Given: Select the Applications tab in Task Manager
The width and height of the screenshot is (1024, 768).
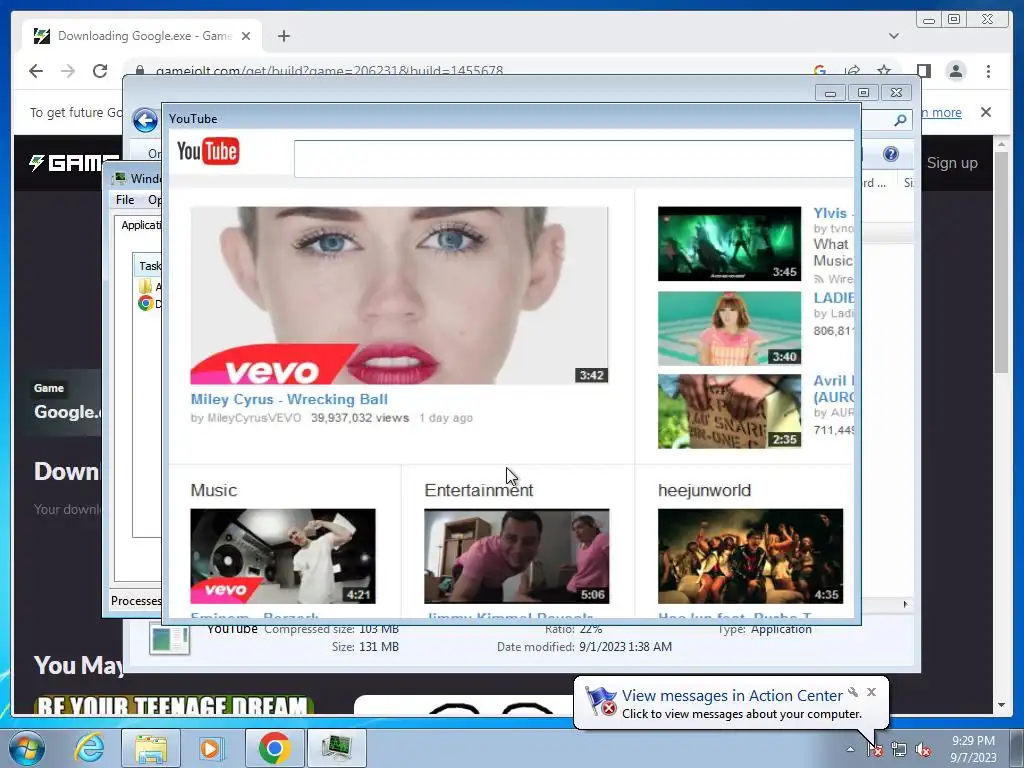Looking at the screenshot, I should 140,225.
